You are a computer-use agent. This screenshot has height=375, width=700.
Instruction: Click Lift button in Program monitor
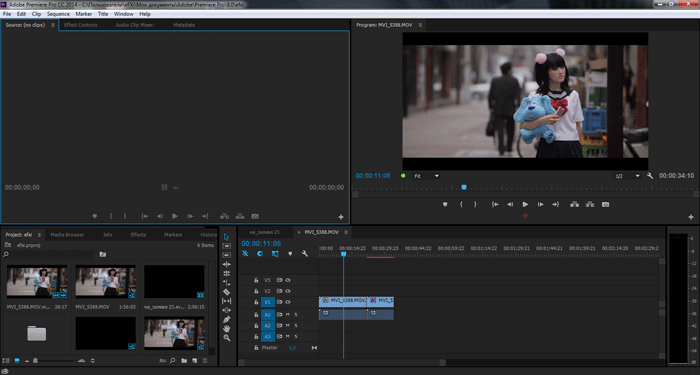(x=575, y=204)
